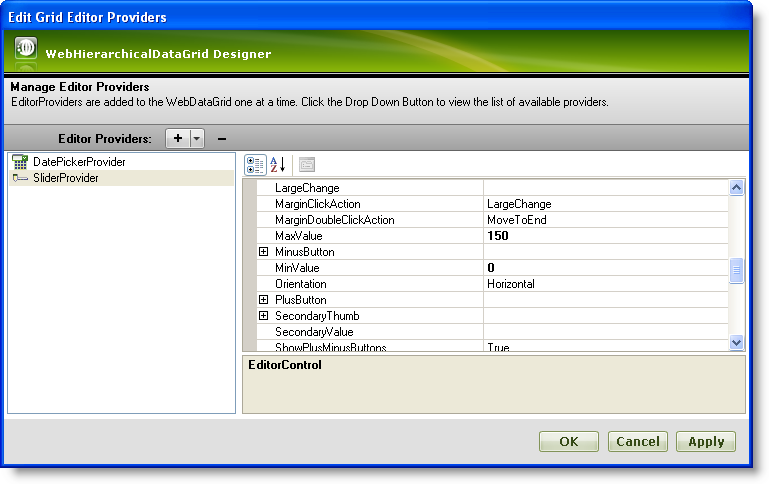Click the property grid scroll up arrow
The image size is (769, 484).
[736, 187]
